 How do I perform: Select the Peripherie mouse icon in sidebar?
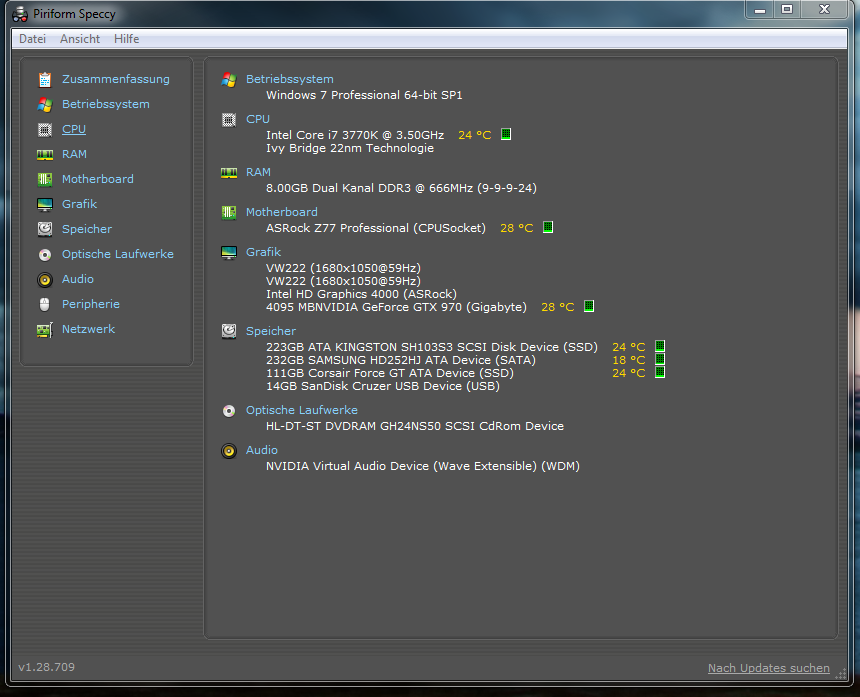pos(44,304)
